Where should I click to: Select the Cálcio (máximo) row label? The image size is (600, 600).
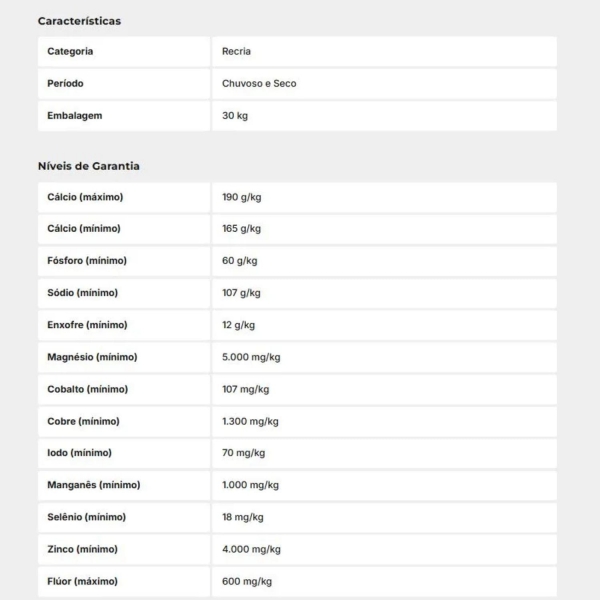85,197
